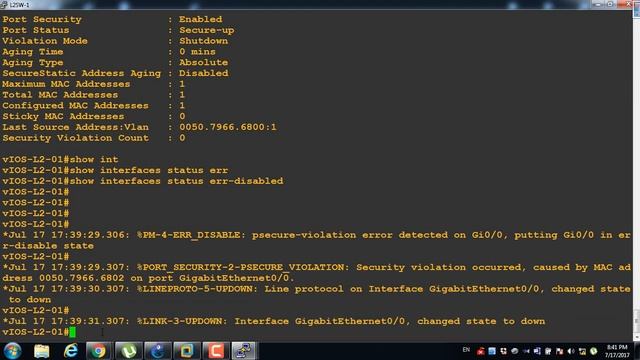Open File Explorer from the taskbar
The image size is (640, 360).
[x=42, y=351]
